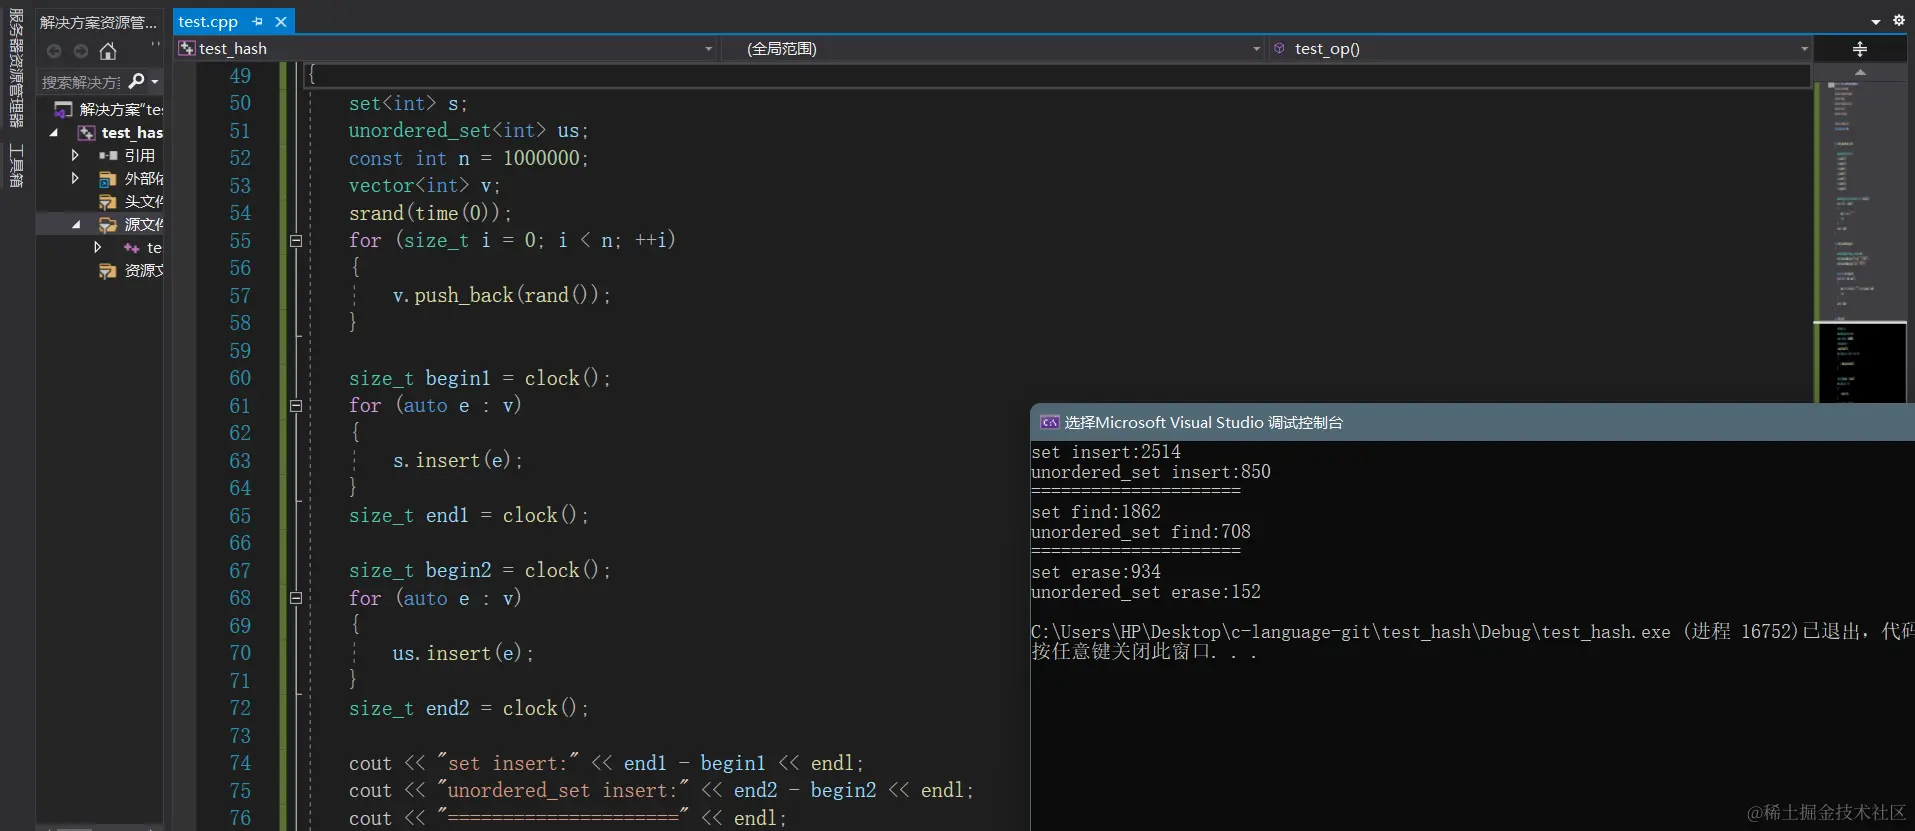Open the test_hash project dropdown
Image resolution: width=1915 pixels, height=831 pixels.
708,49
